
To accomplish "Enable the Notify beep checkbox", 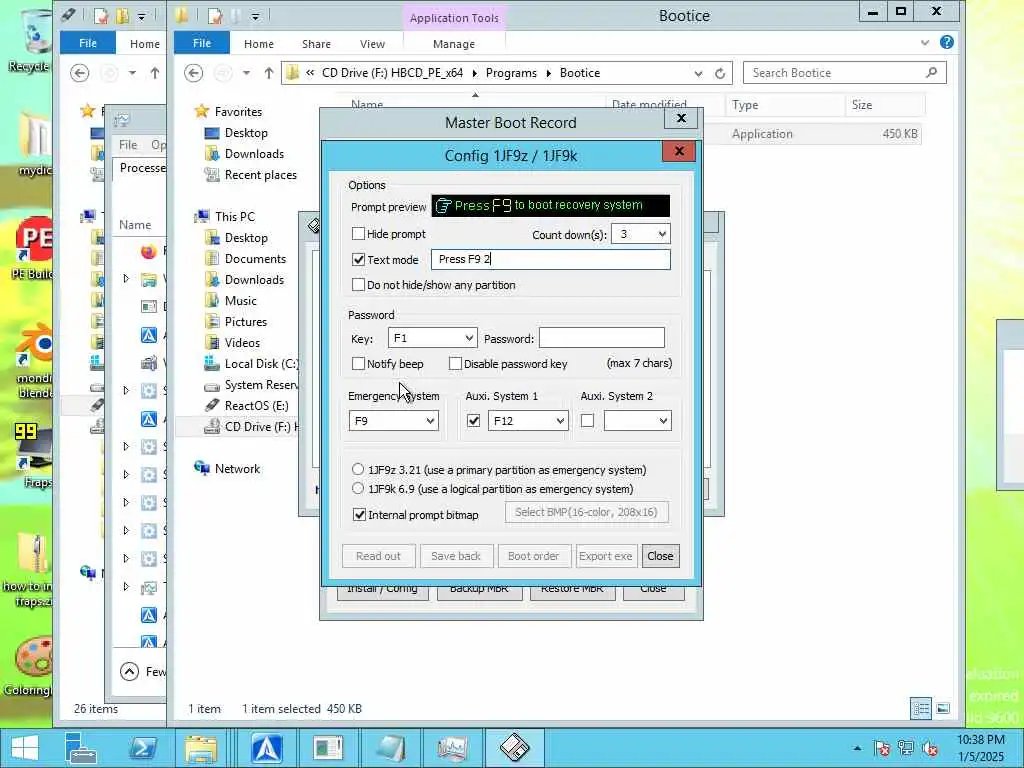I will point(358,364).
